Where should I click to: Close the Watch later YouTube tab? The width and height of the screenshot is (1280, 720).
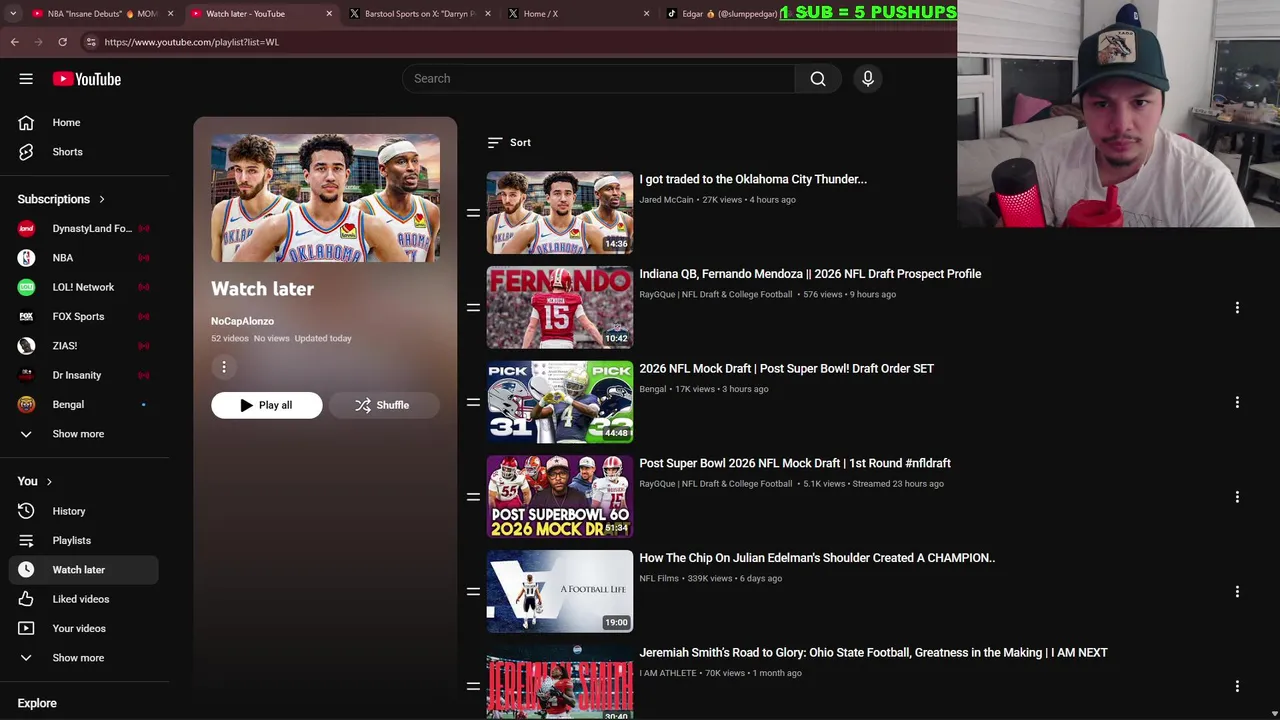pyautogui.click(x=329, y=14)
